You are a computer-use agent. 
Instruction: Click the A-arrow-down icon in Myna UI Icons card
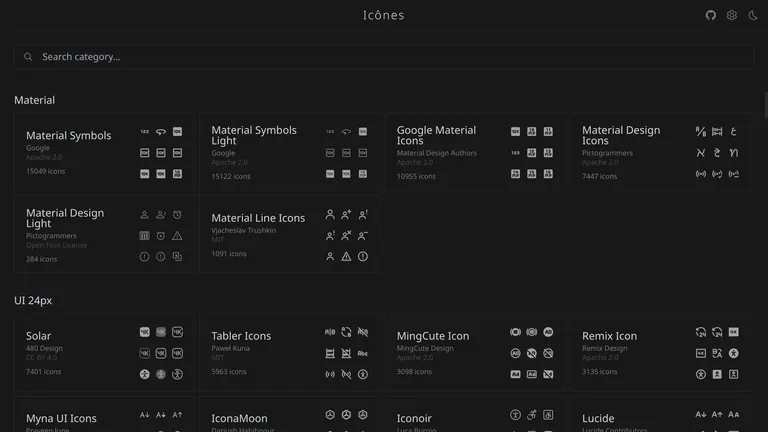[x=144, y=415]
